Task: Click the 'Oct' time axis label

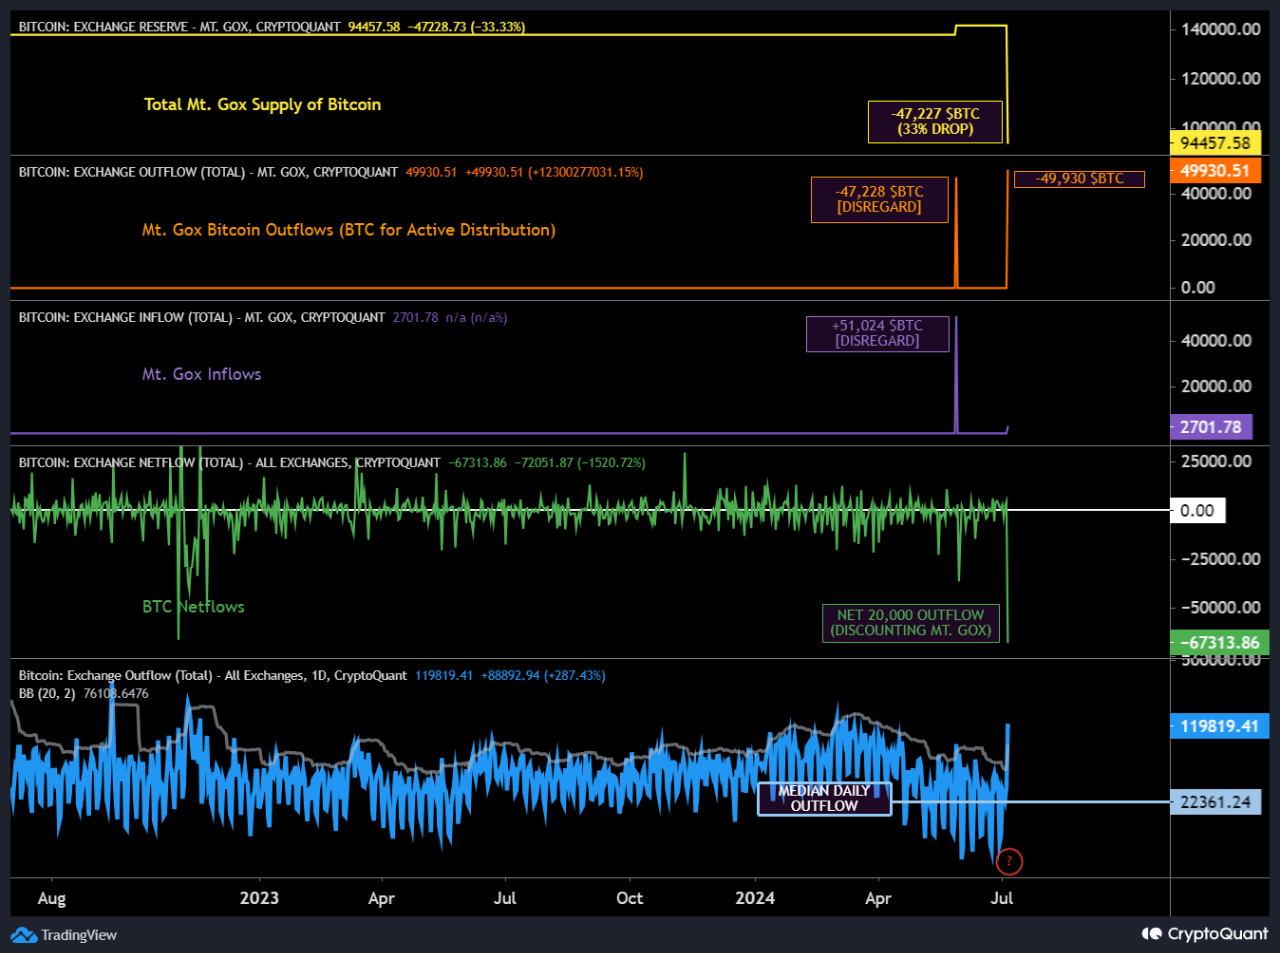Action: [630, 898]
